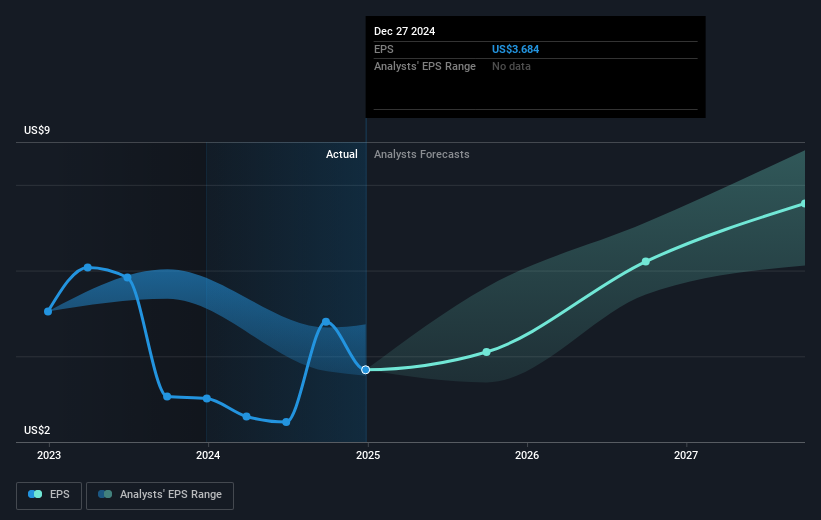The image size is (821, 520).
Task: Select the EPS point on the 2024 gridline
Action: point(207,399)
